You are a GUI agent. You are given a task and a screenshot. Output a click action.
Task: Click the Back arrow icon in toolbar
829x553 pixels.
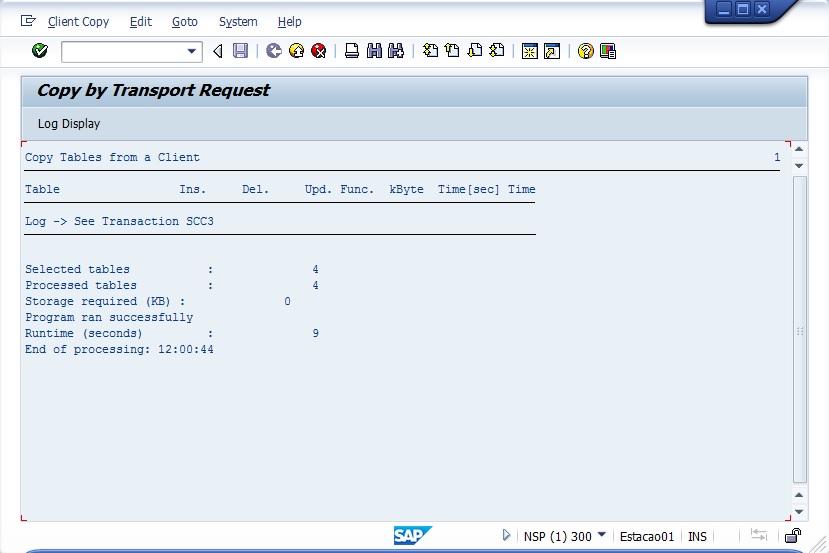click(273, 51)
